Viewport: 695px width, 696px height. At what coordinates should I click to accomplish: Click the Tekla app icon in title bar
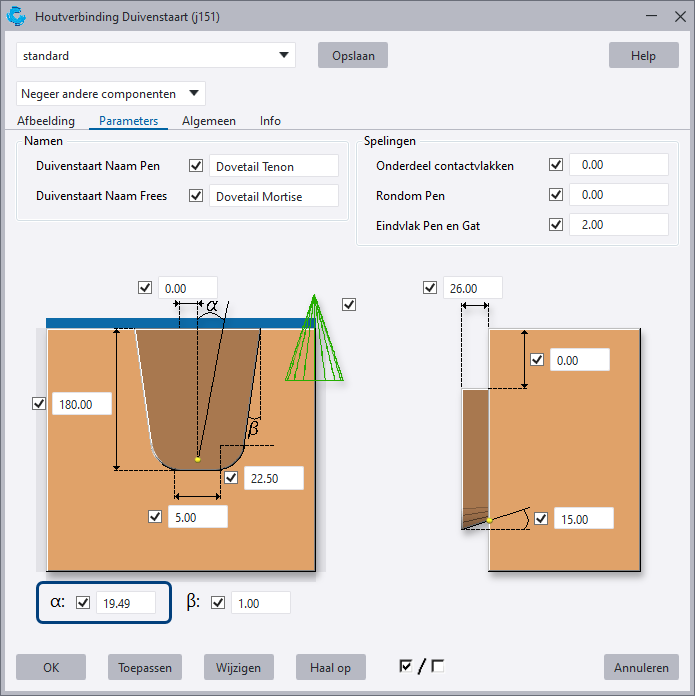point(17,17)
